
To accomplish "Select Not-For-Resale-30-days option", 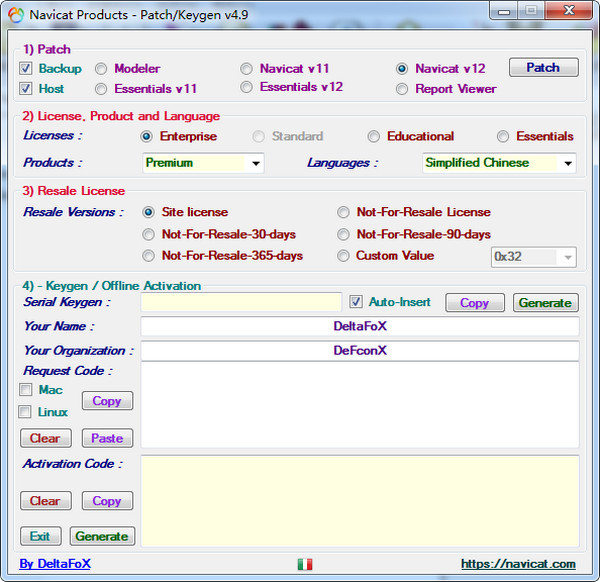I will [x=148, y=234].
